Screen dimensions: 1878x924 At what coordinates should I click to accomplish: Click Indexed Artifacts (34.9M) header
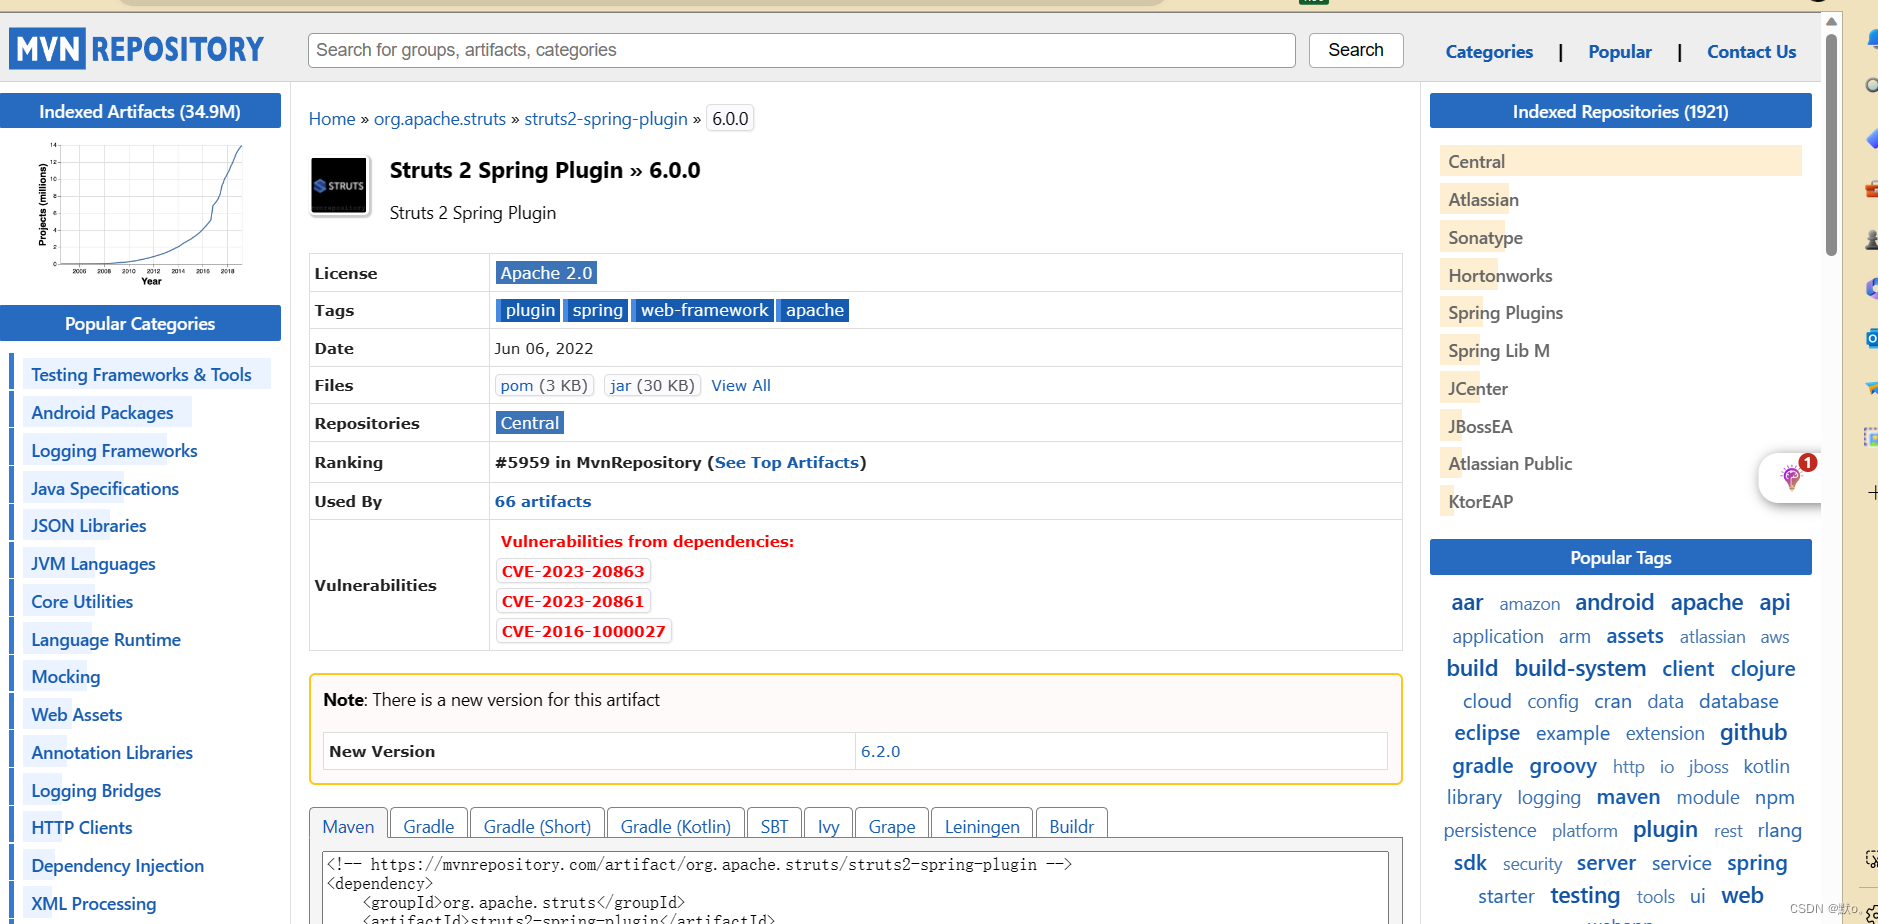coord(140,111)
